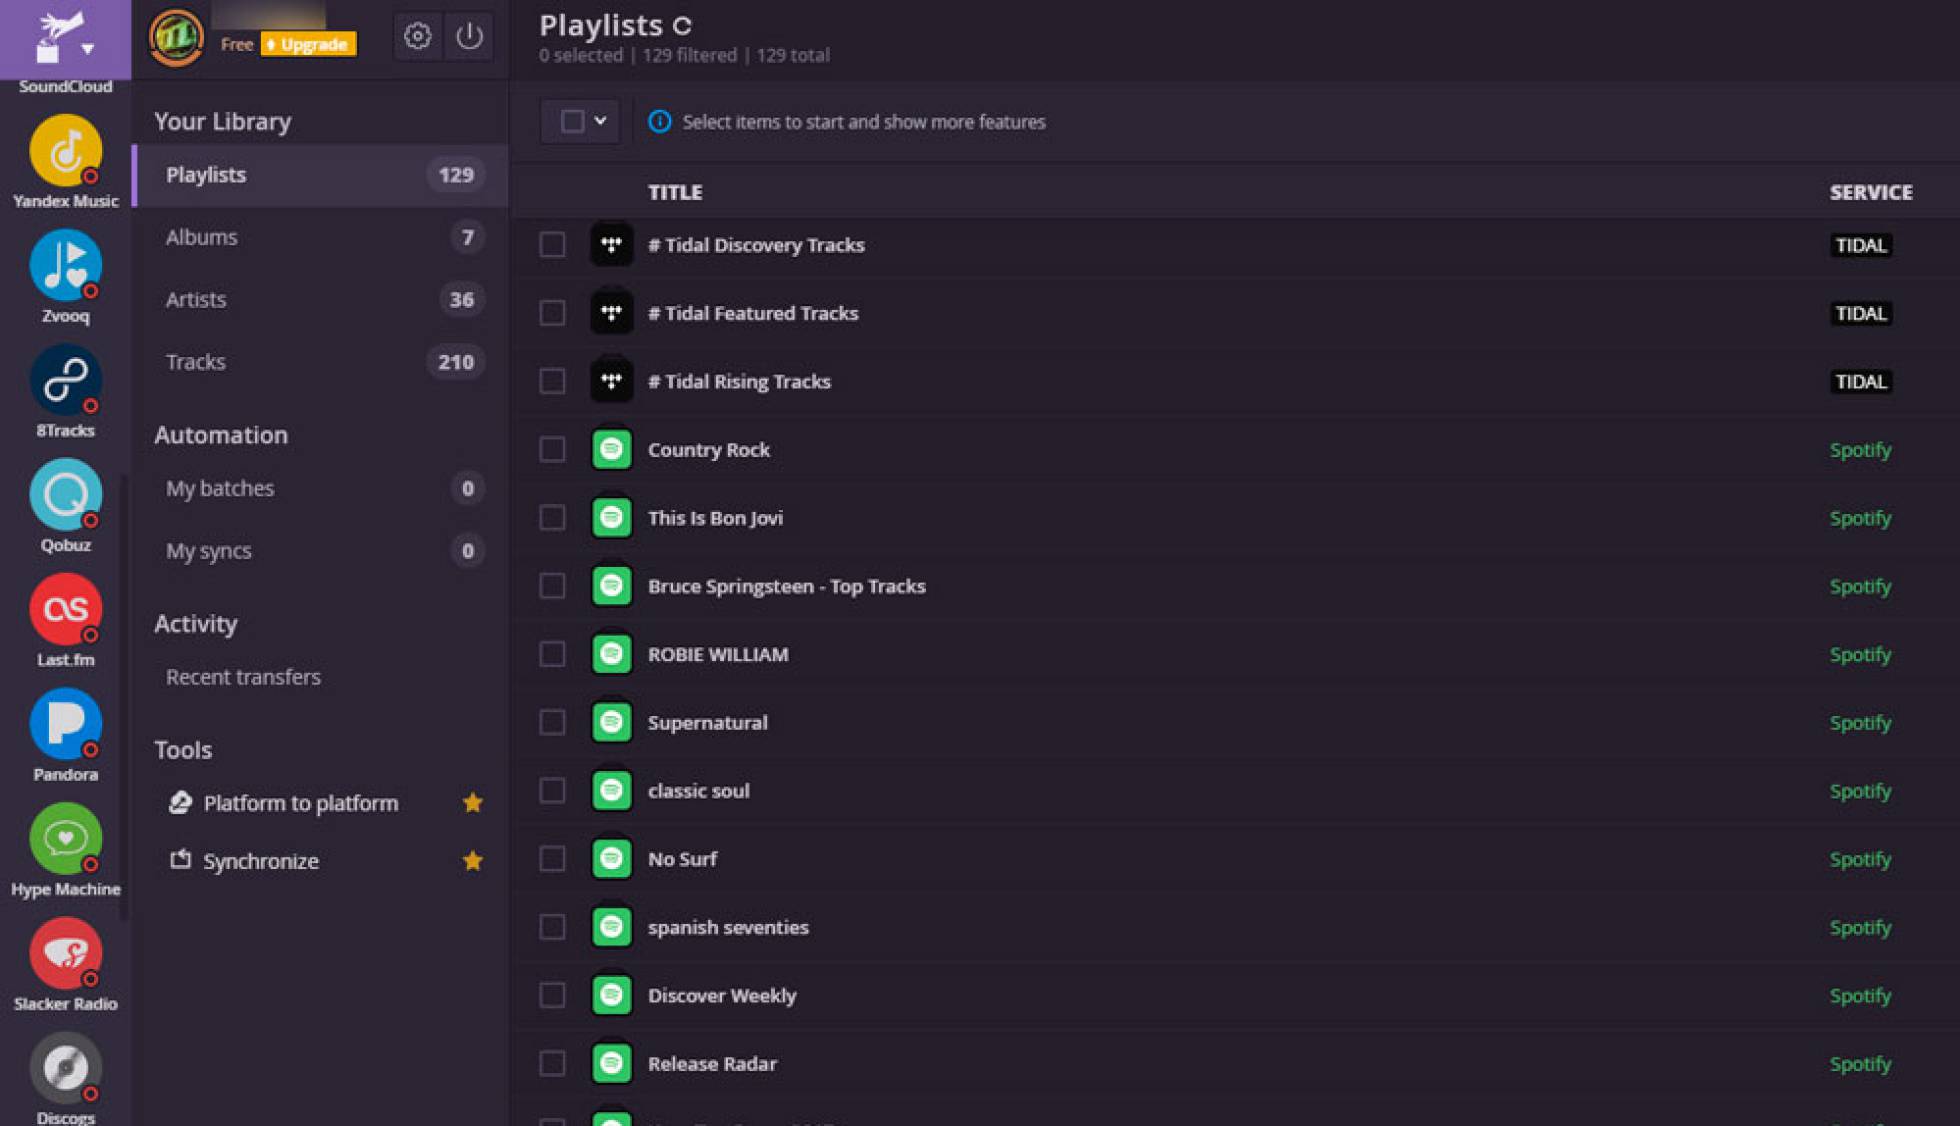
Task: Go to Artists in Your Library
Action: click(x=320, y=300)
